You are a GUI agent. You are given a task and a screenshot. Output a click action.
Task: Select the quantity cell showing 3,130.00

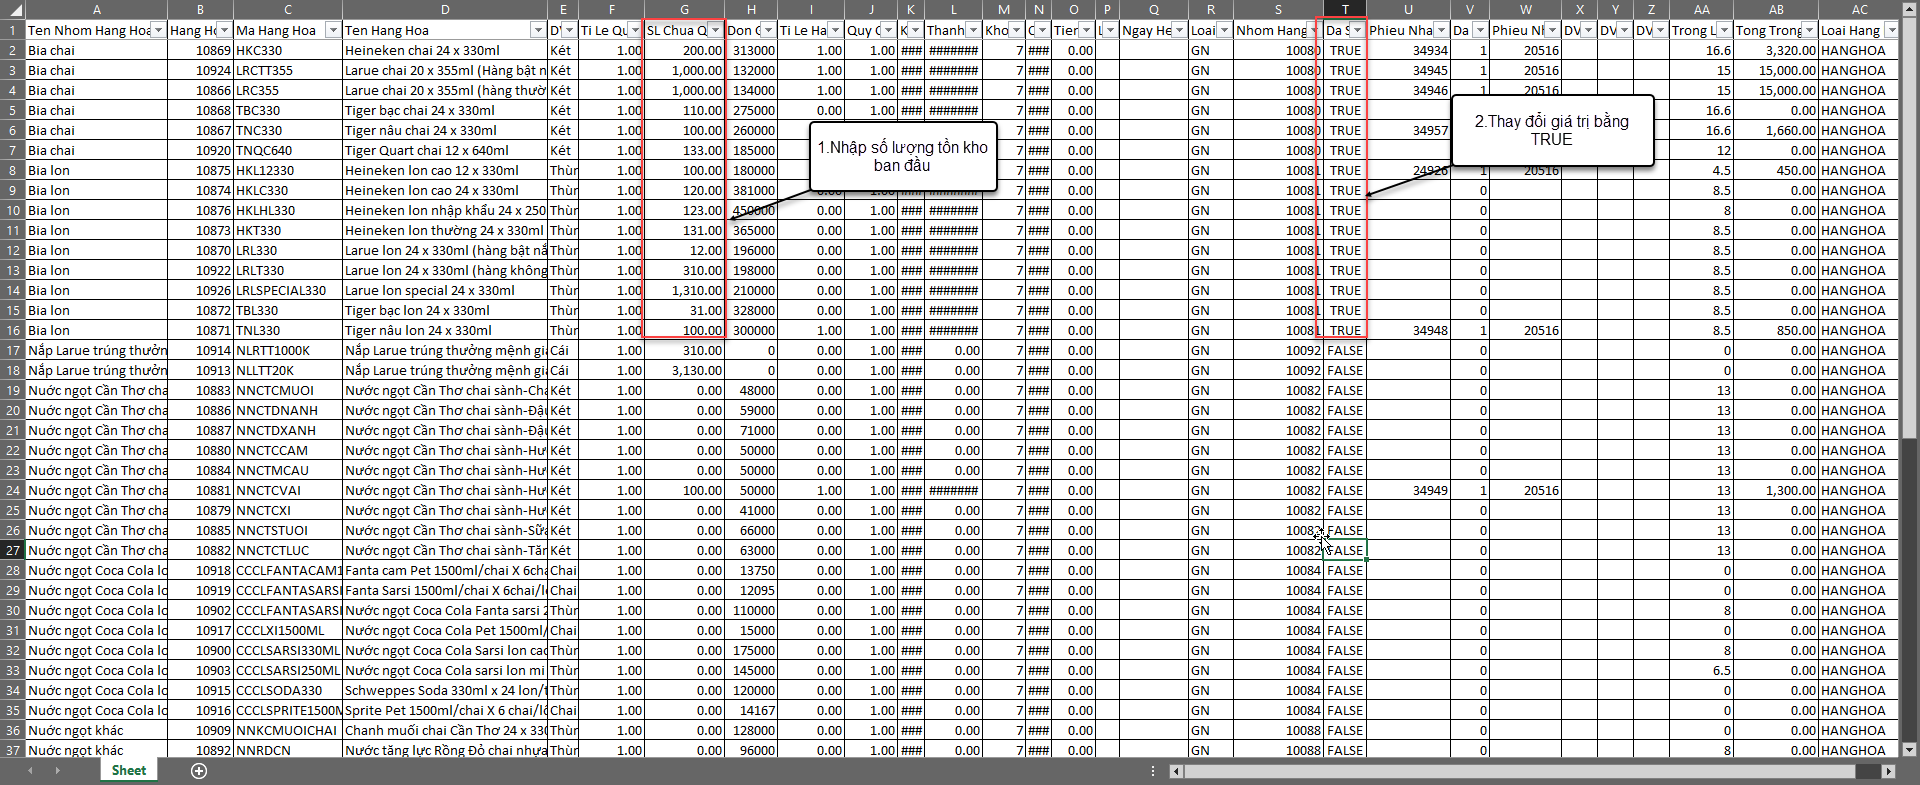(x=685, y=370)
